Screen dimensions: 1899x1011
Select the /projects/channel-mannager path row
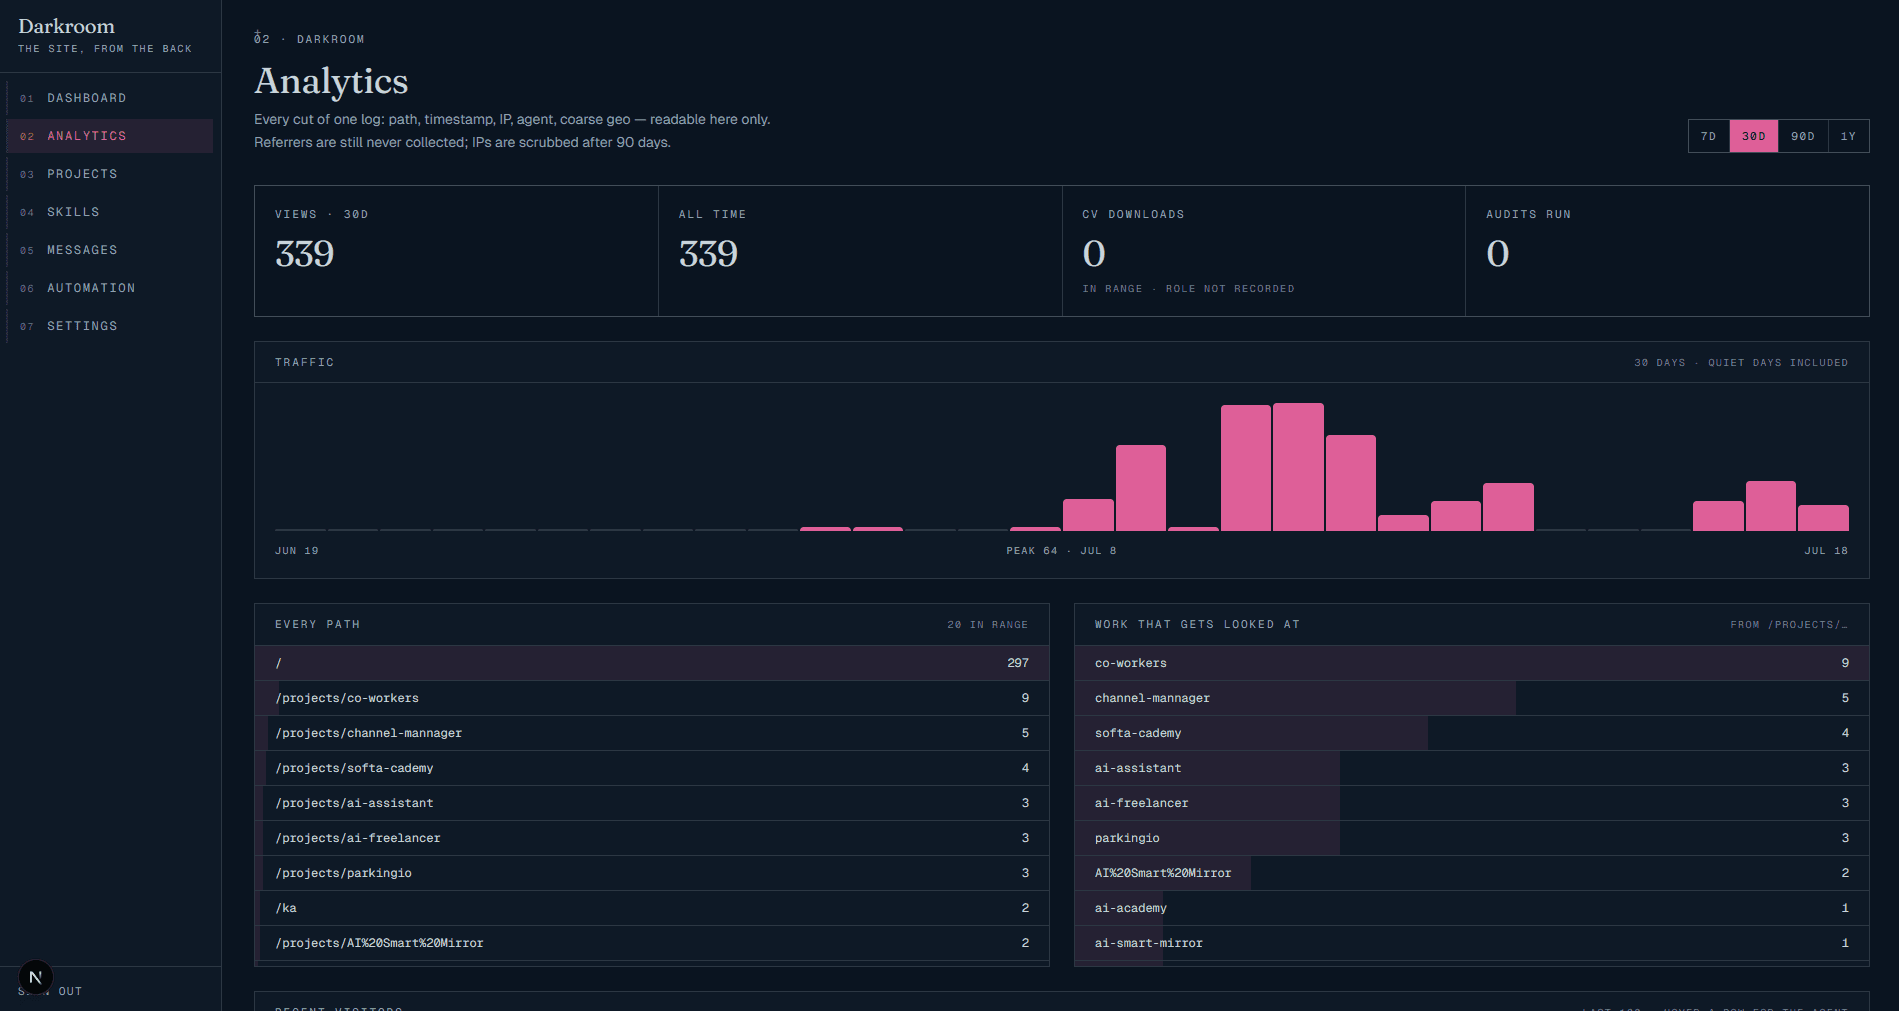652,733
